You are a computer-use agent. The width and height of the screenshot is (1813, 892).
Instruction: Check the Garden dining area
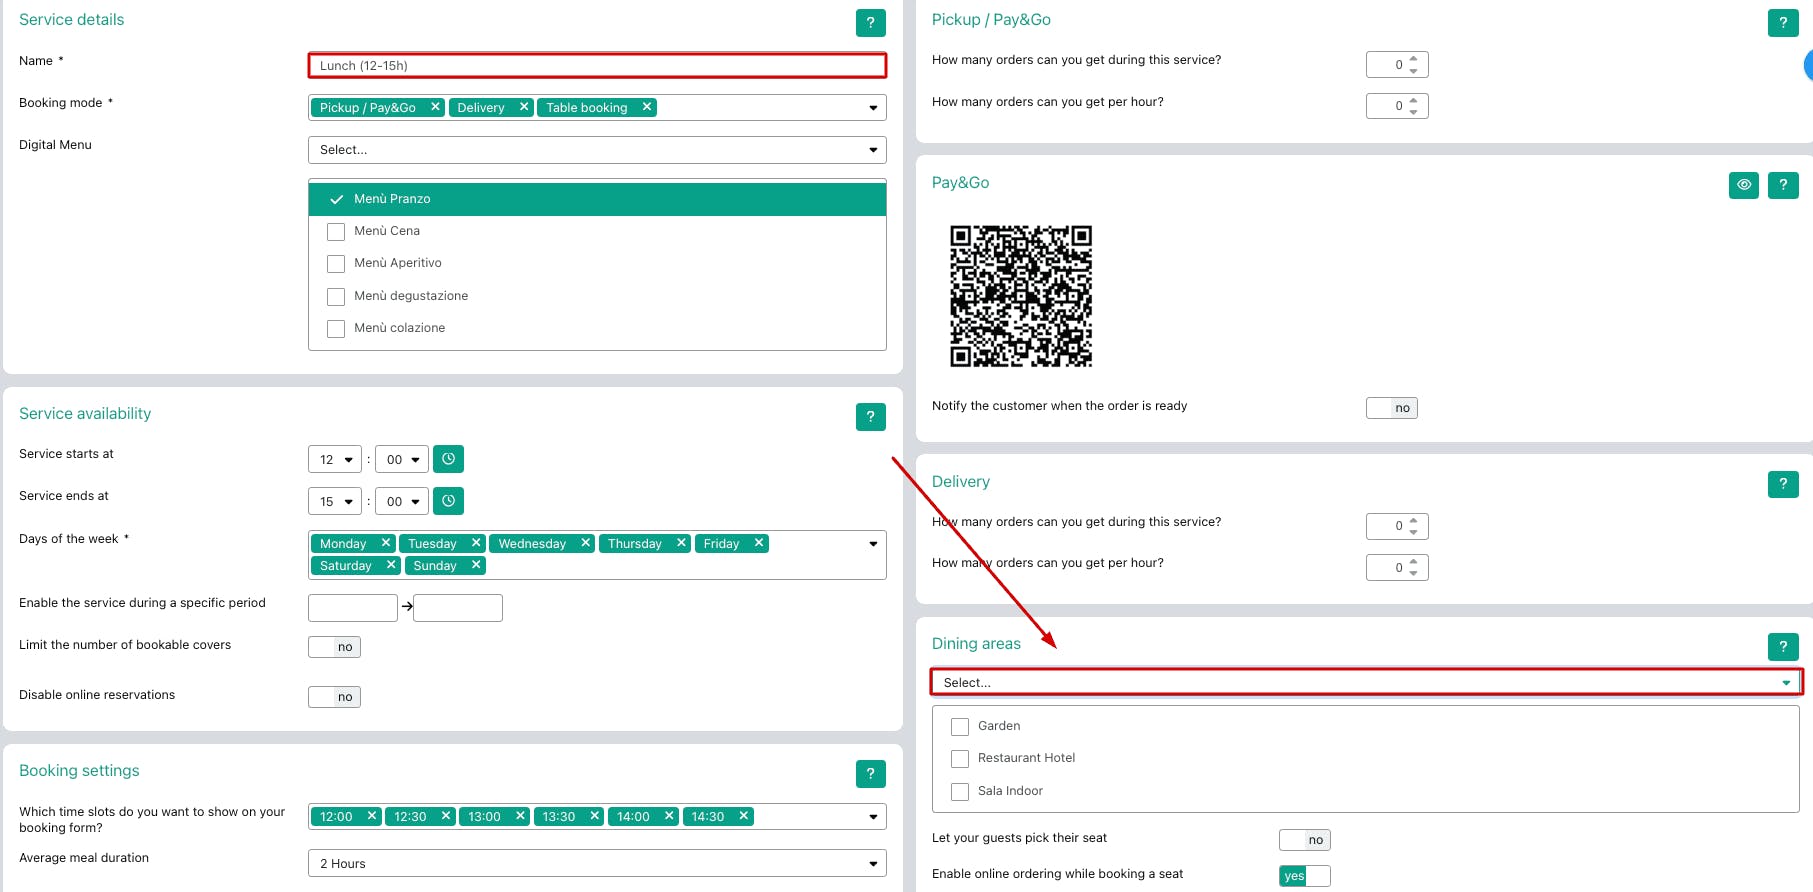tap(960, 727)
